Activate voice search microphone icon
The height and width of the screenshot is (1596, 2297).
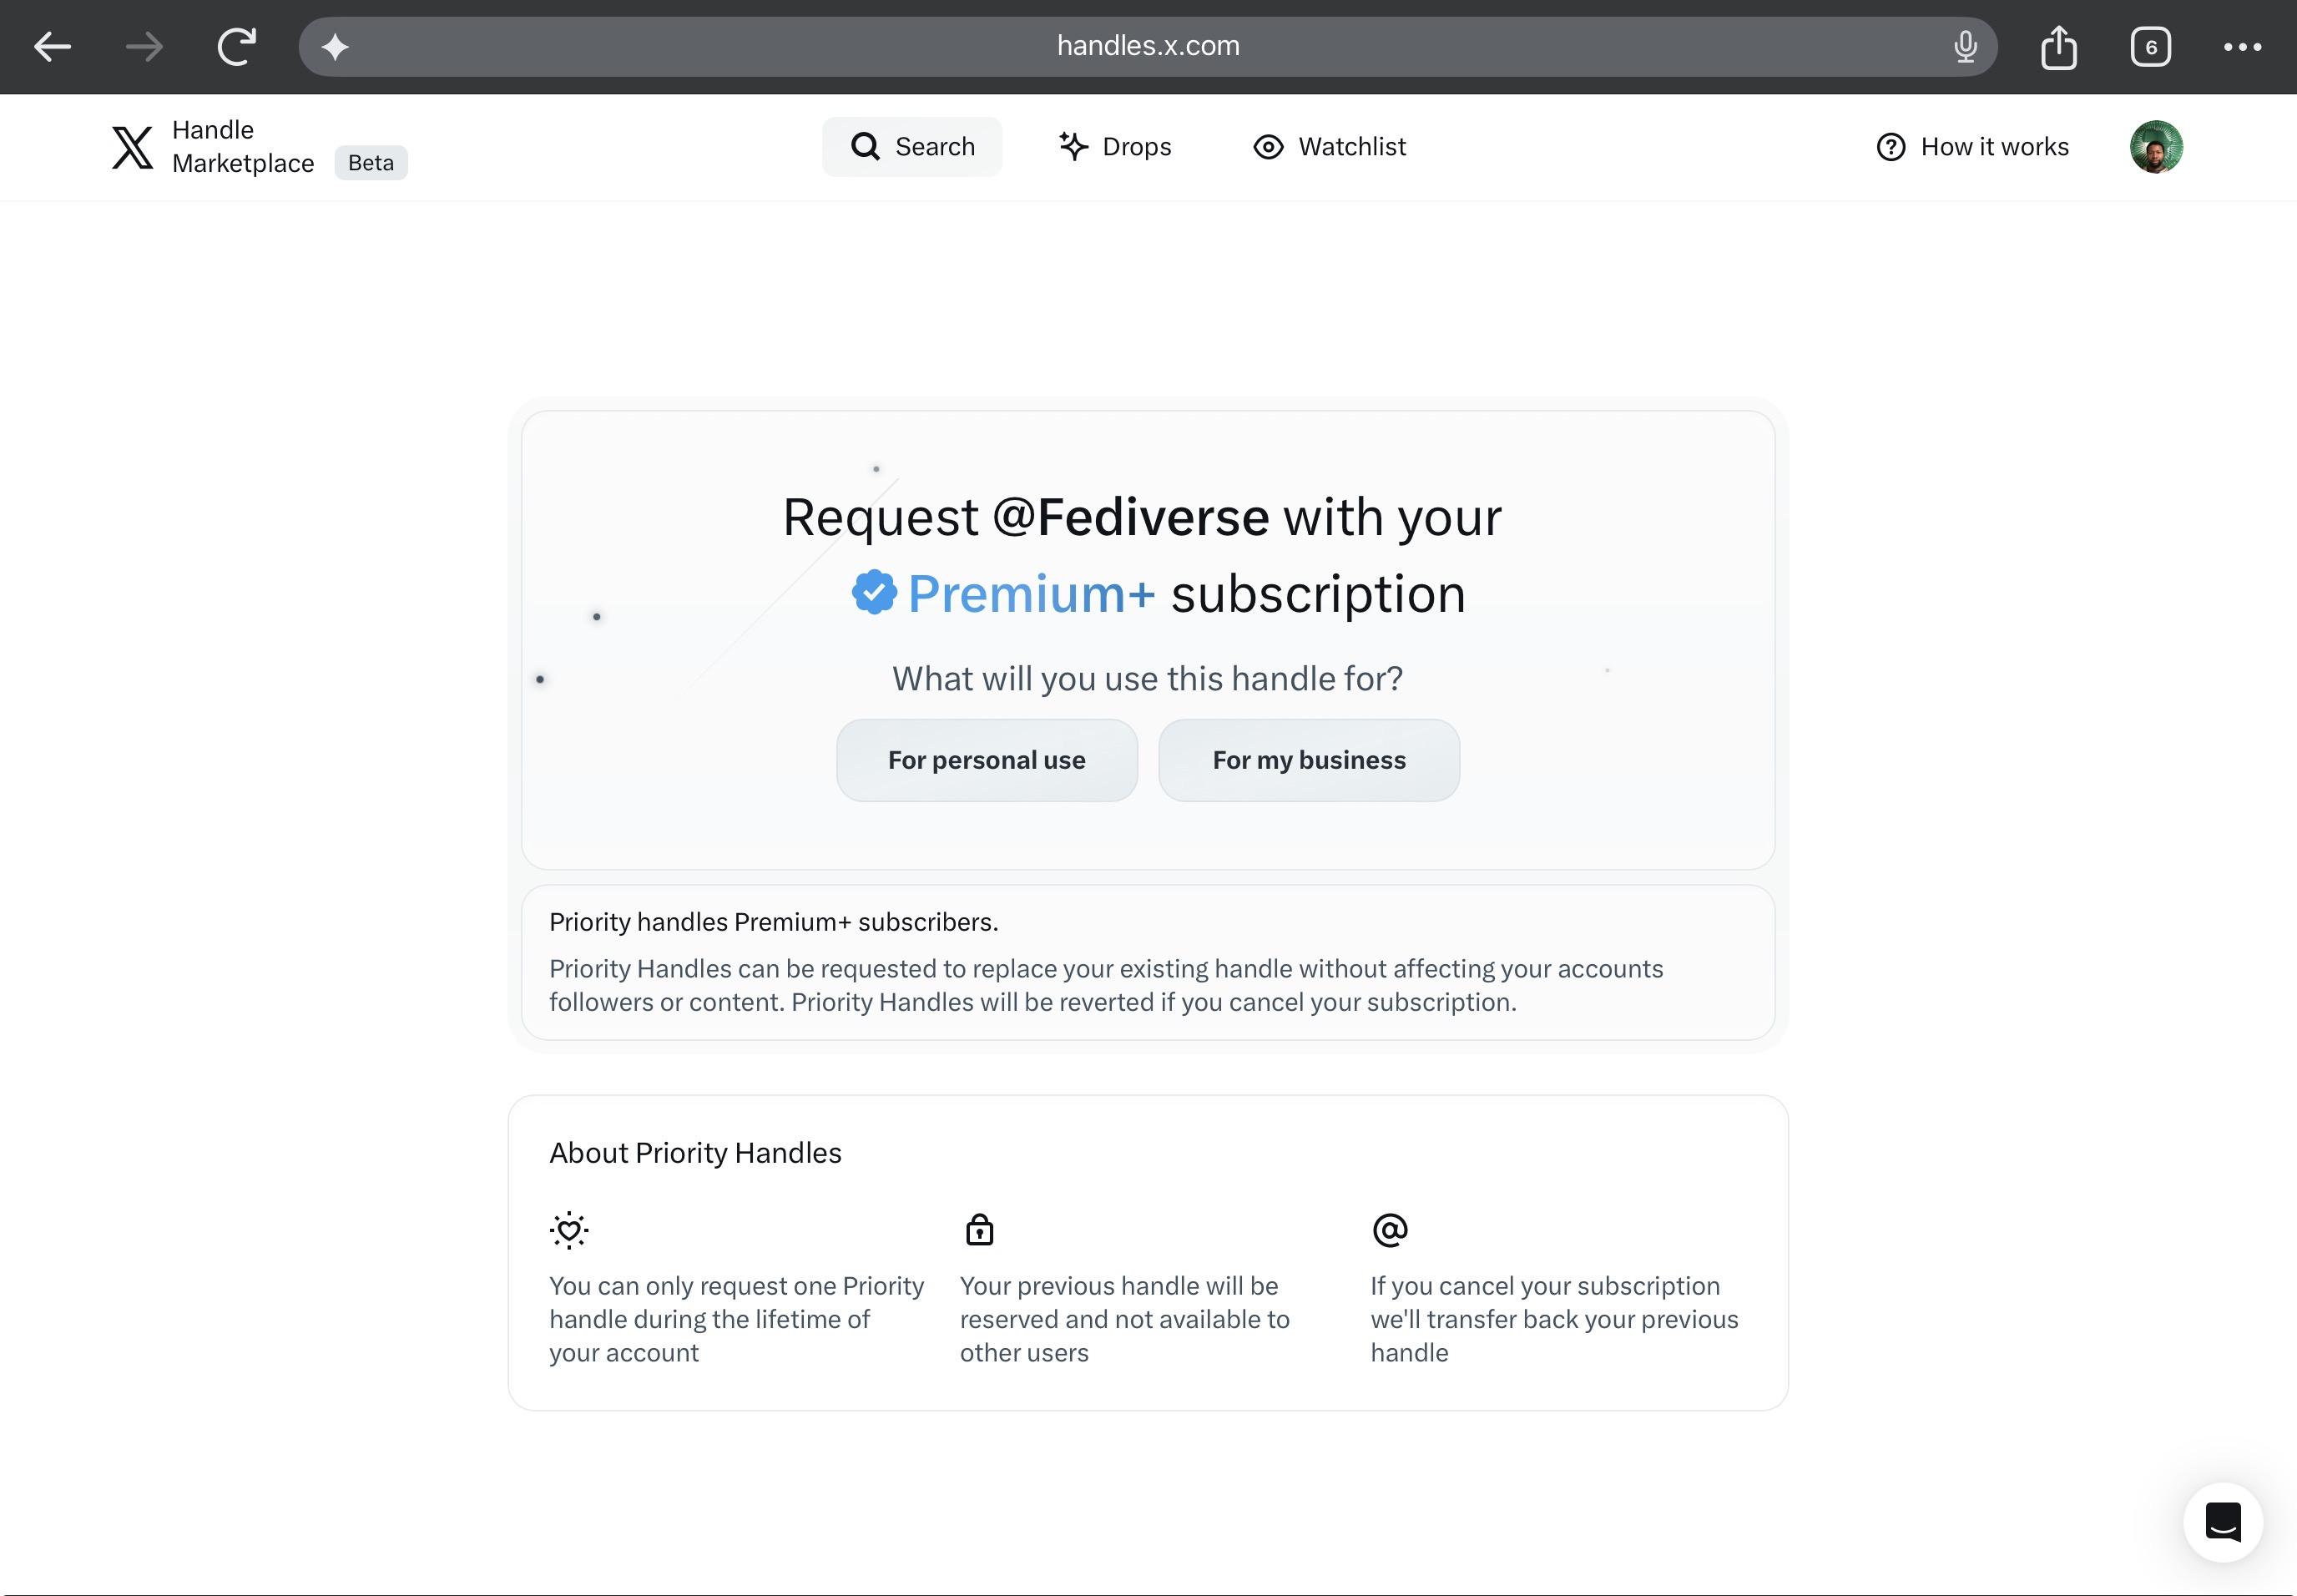(1965, 46)
